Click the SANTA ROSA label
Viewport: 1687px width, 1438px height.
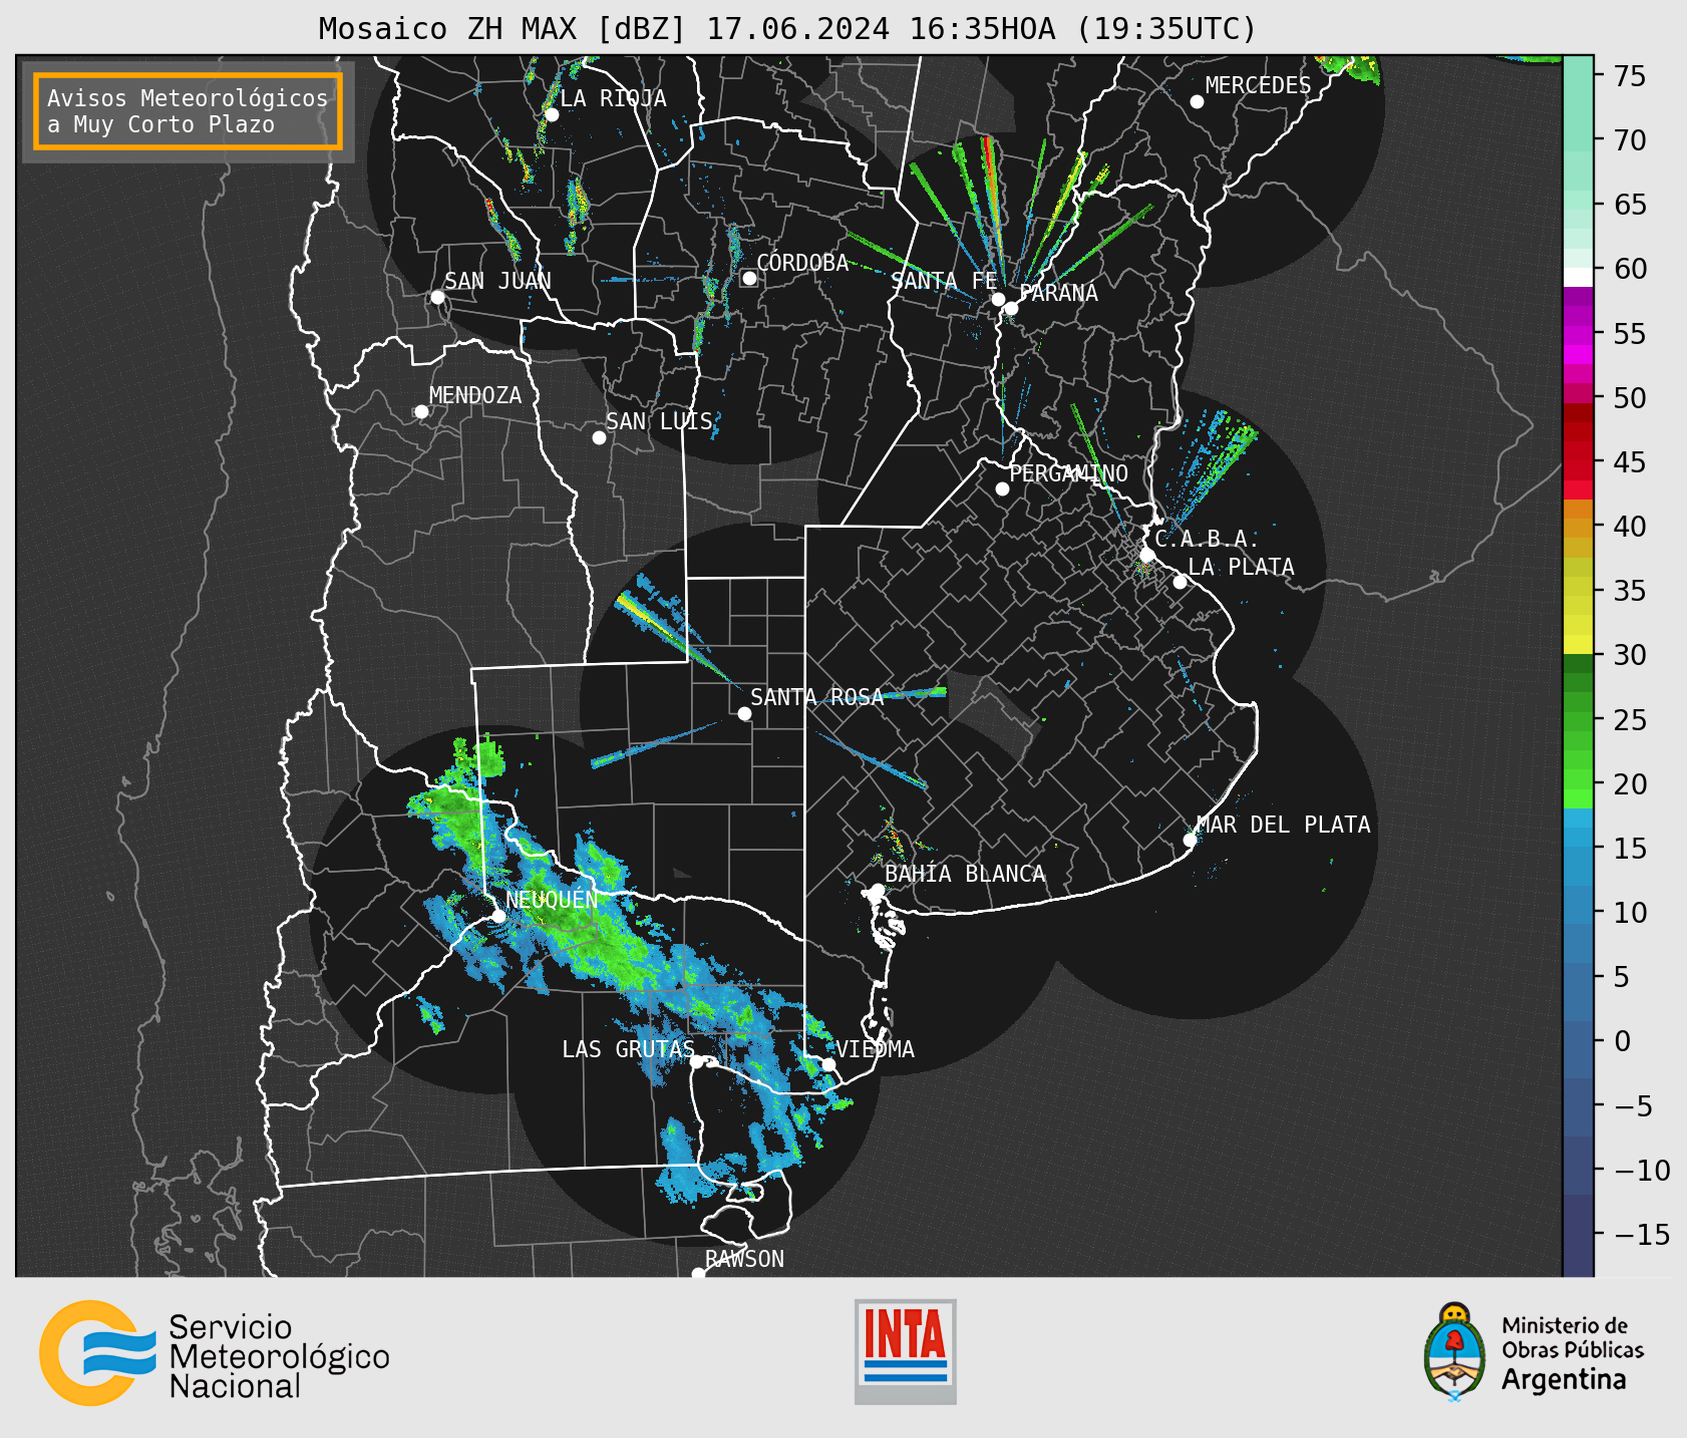click(817, 697)
